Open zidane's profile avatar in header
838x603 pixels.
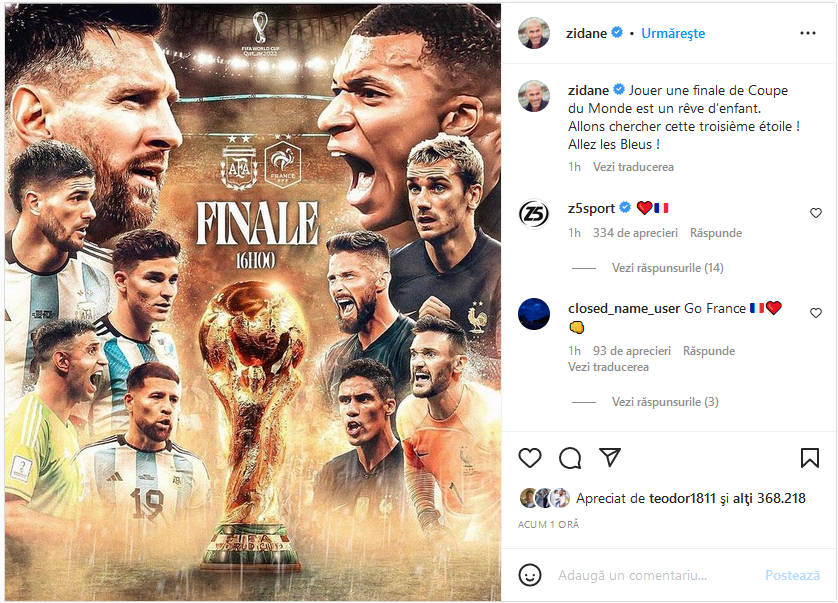[x=534, y=33]
